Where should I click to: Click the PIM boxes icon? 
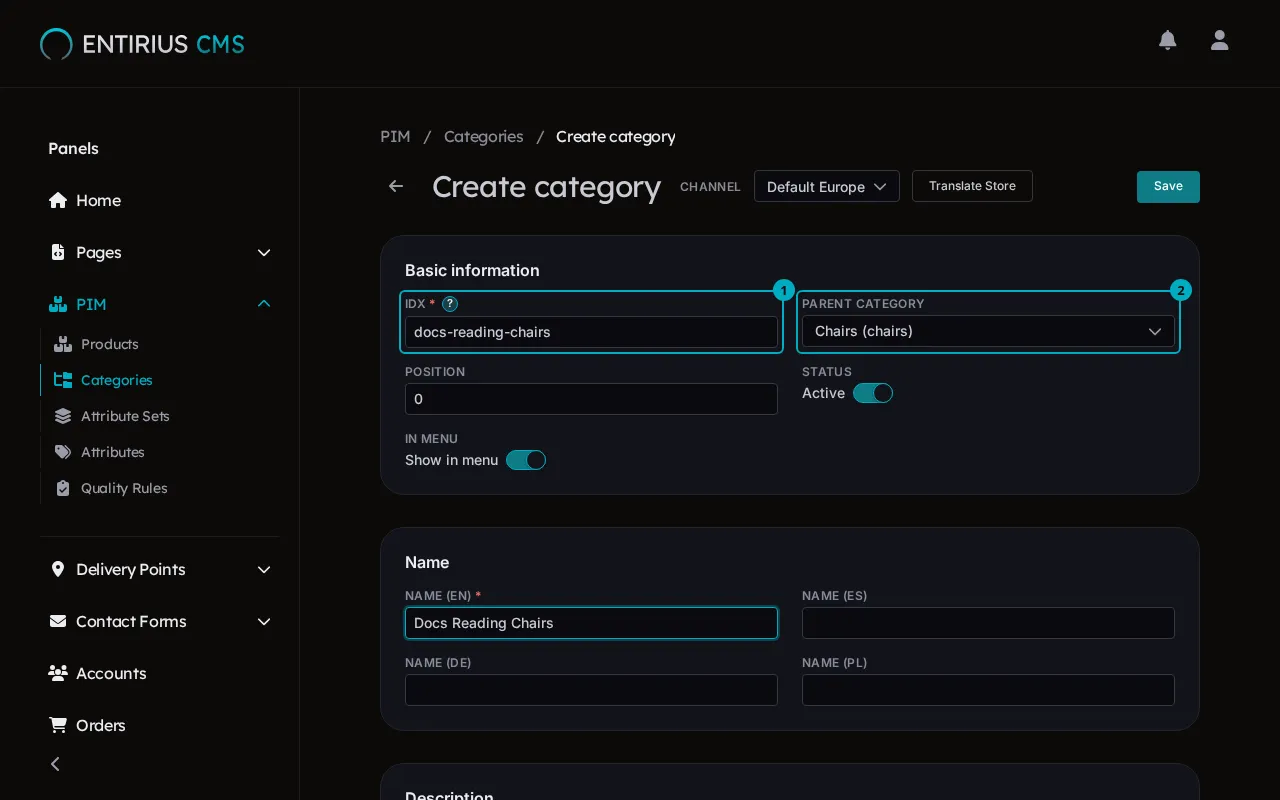(x=58, y=304)
